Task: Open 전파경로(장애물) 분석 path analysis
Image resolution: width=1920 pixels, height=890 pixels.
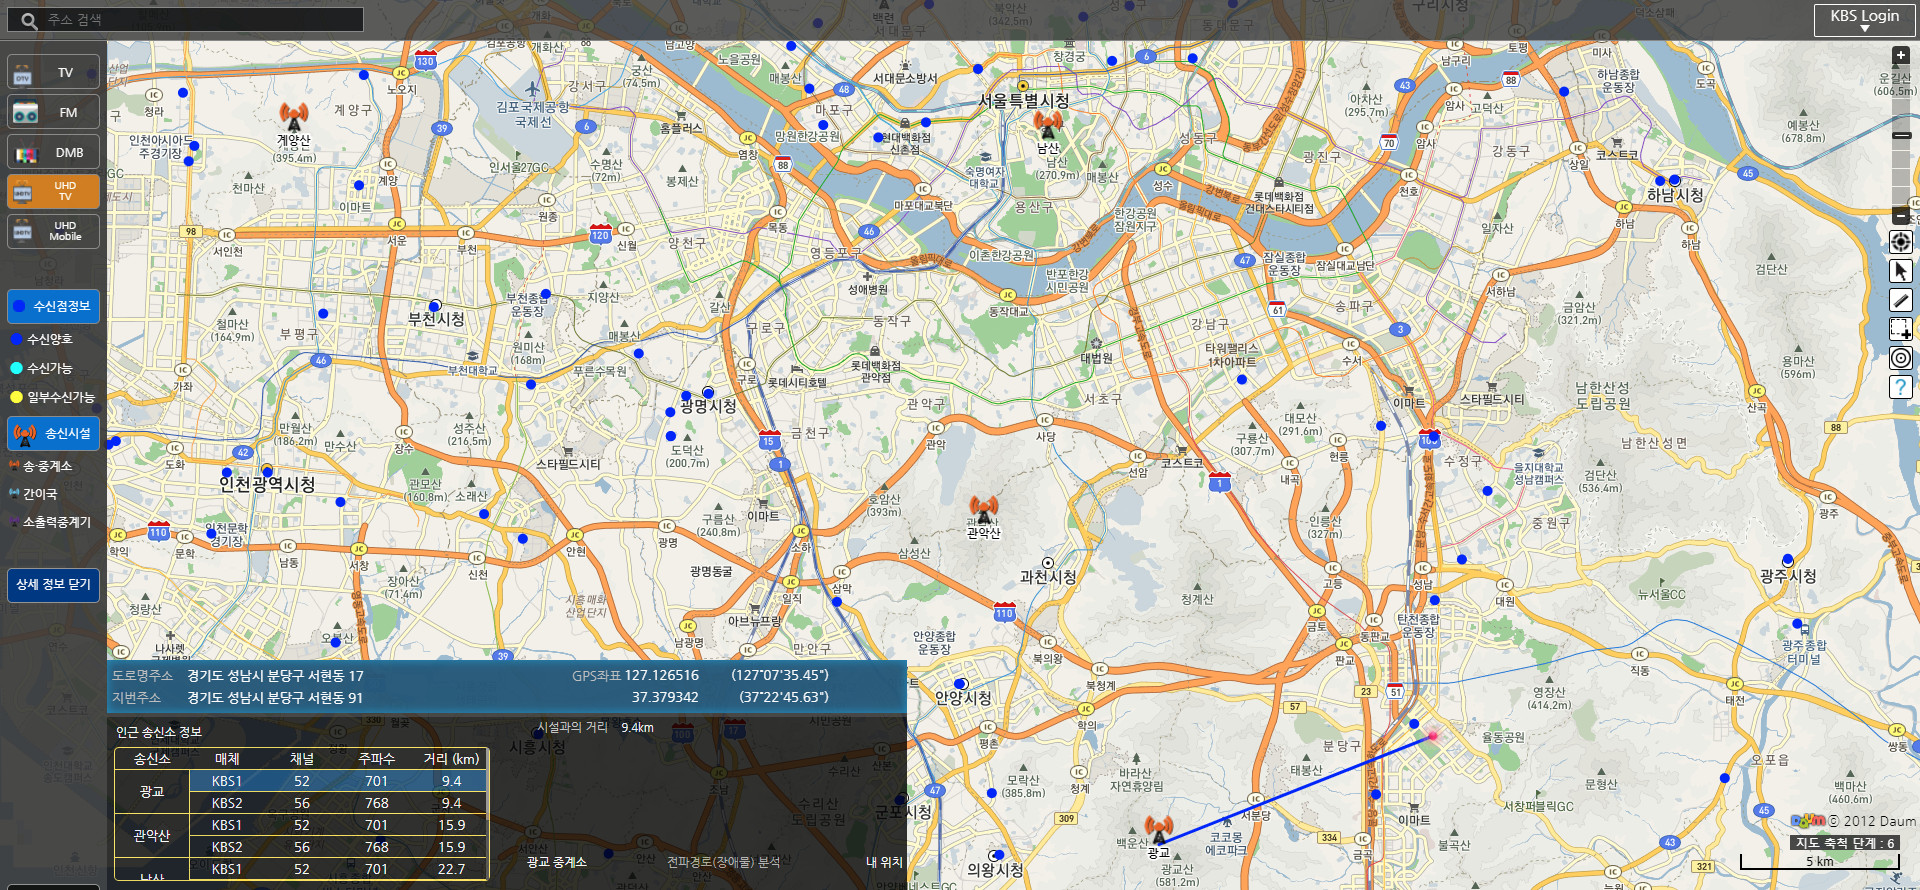Action: point(723,862)
